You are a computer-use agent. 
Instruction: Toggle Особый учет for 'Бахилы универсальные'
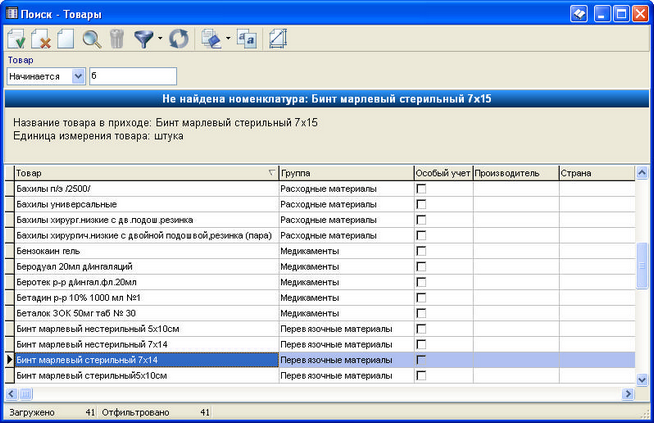click(x=421, y=204)
